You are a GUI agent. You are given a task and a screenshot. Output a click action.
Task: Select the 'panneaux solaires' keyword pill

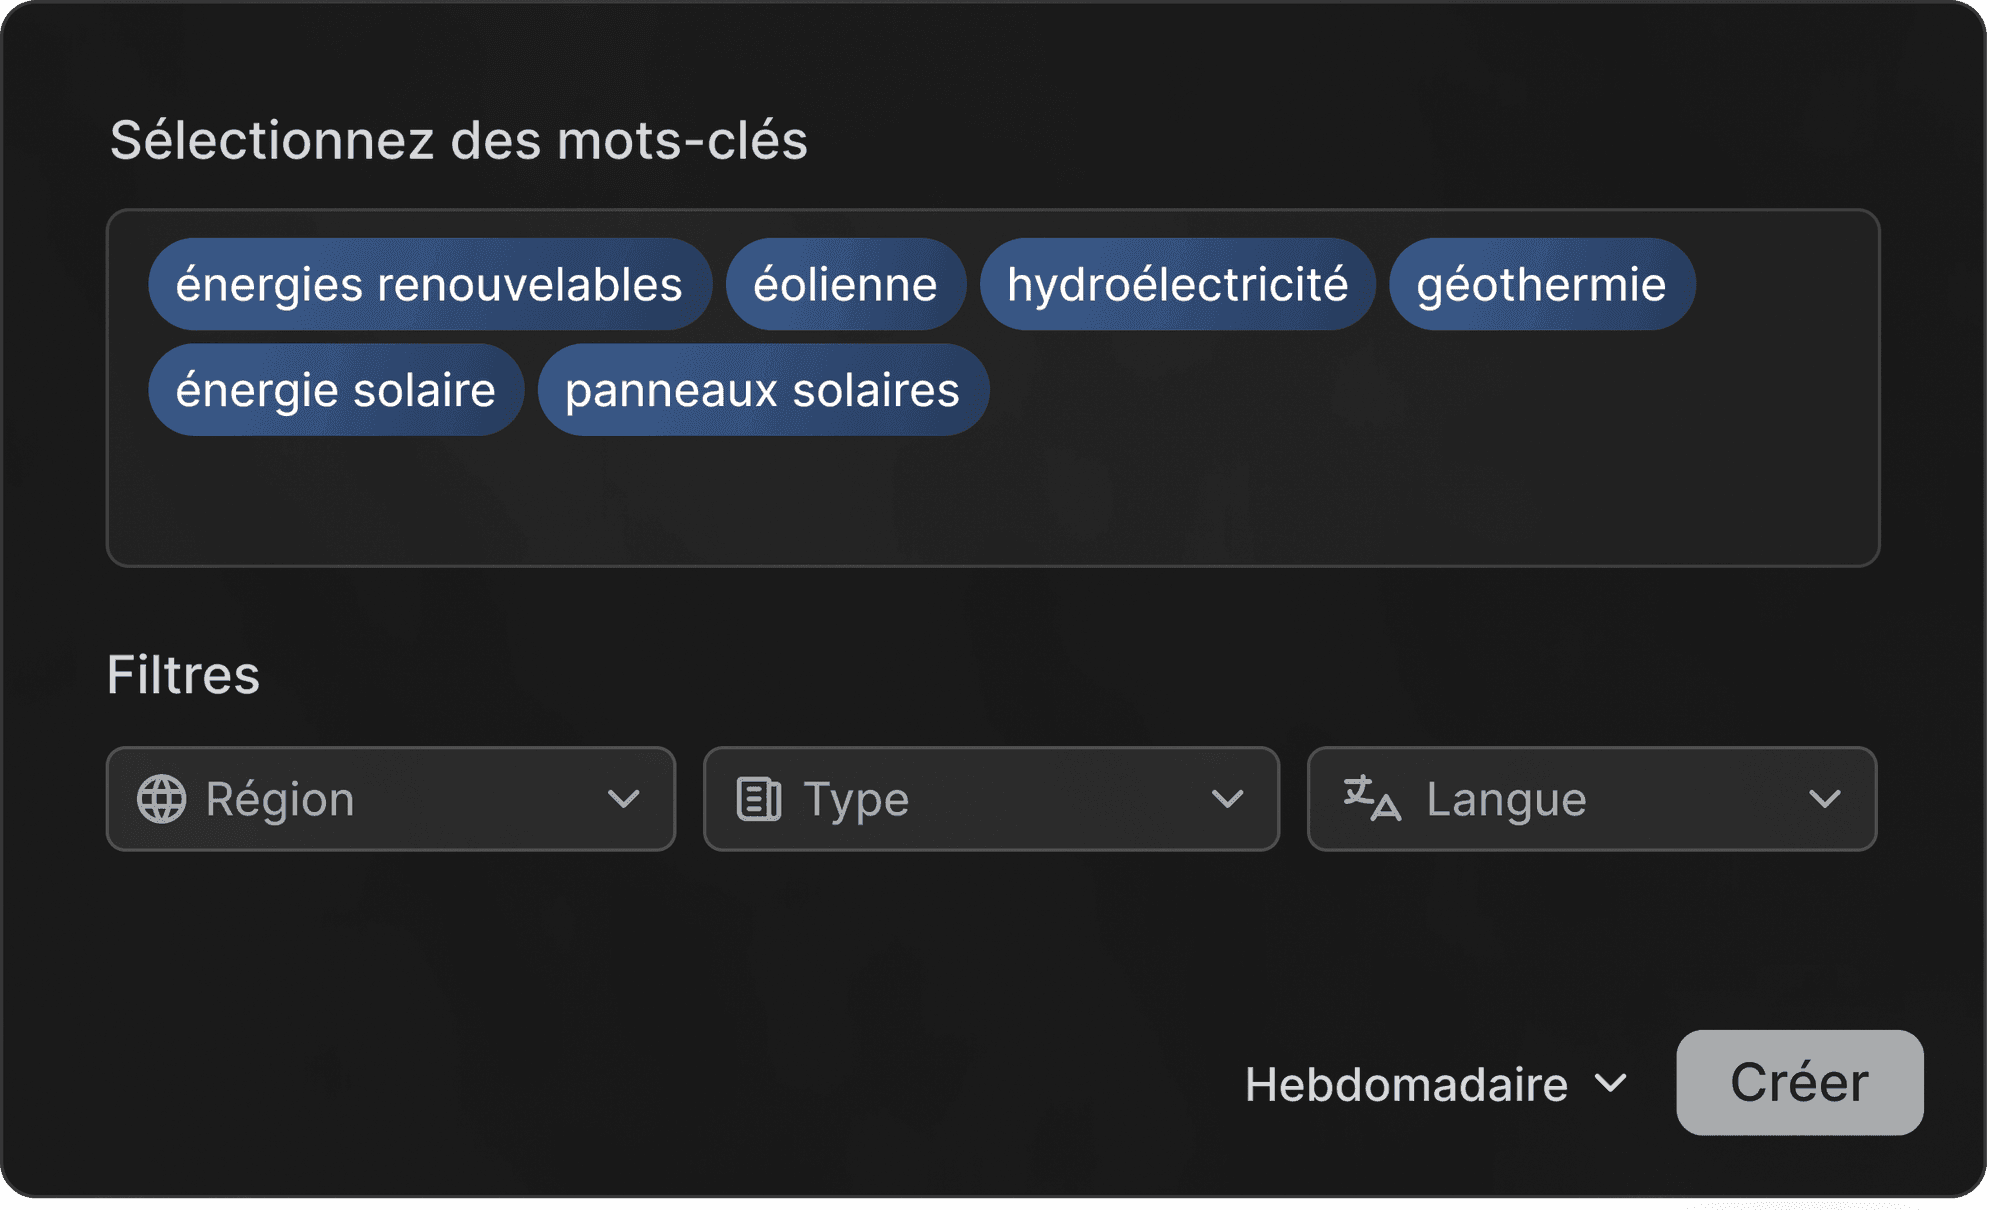coord(763,389)
